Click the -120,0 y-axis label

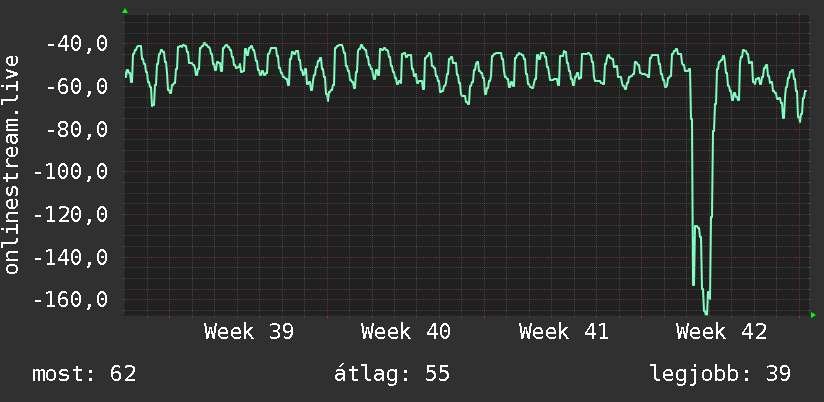coord(71,214)
